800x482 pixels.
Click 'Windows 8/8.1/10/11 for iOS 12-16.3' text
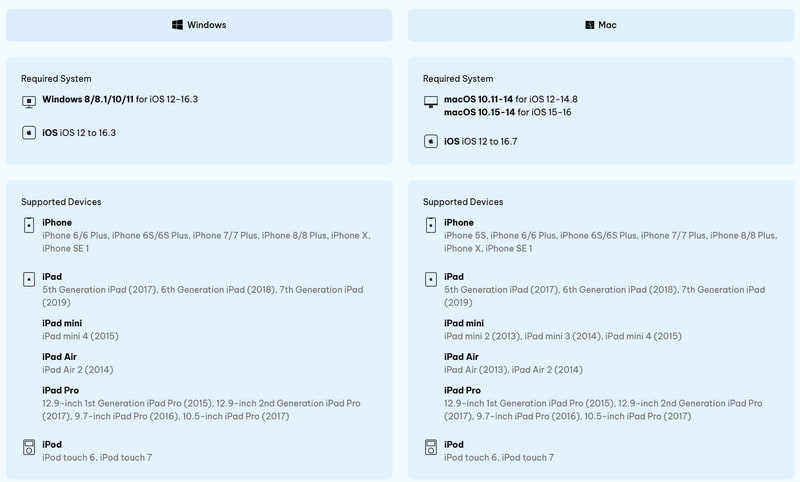pyautogui.click(x=120, y=99)
